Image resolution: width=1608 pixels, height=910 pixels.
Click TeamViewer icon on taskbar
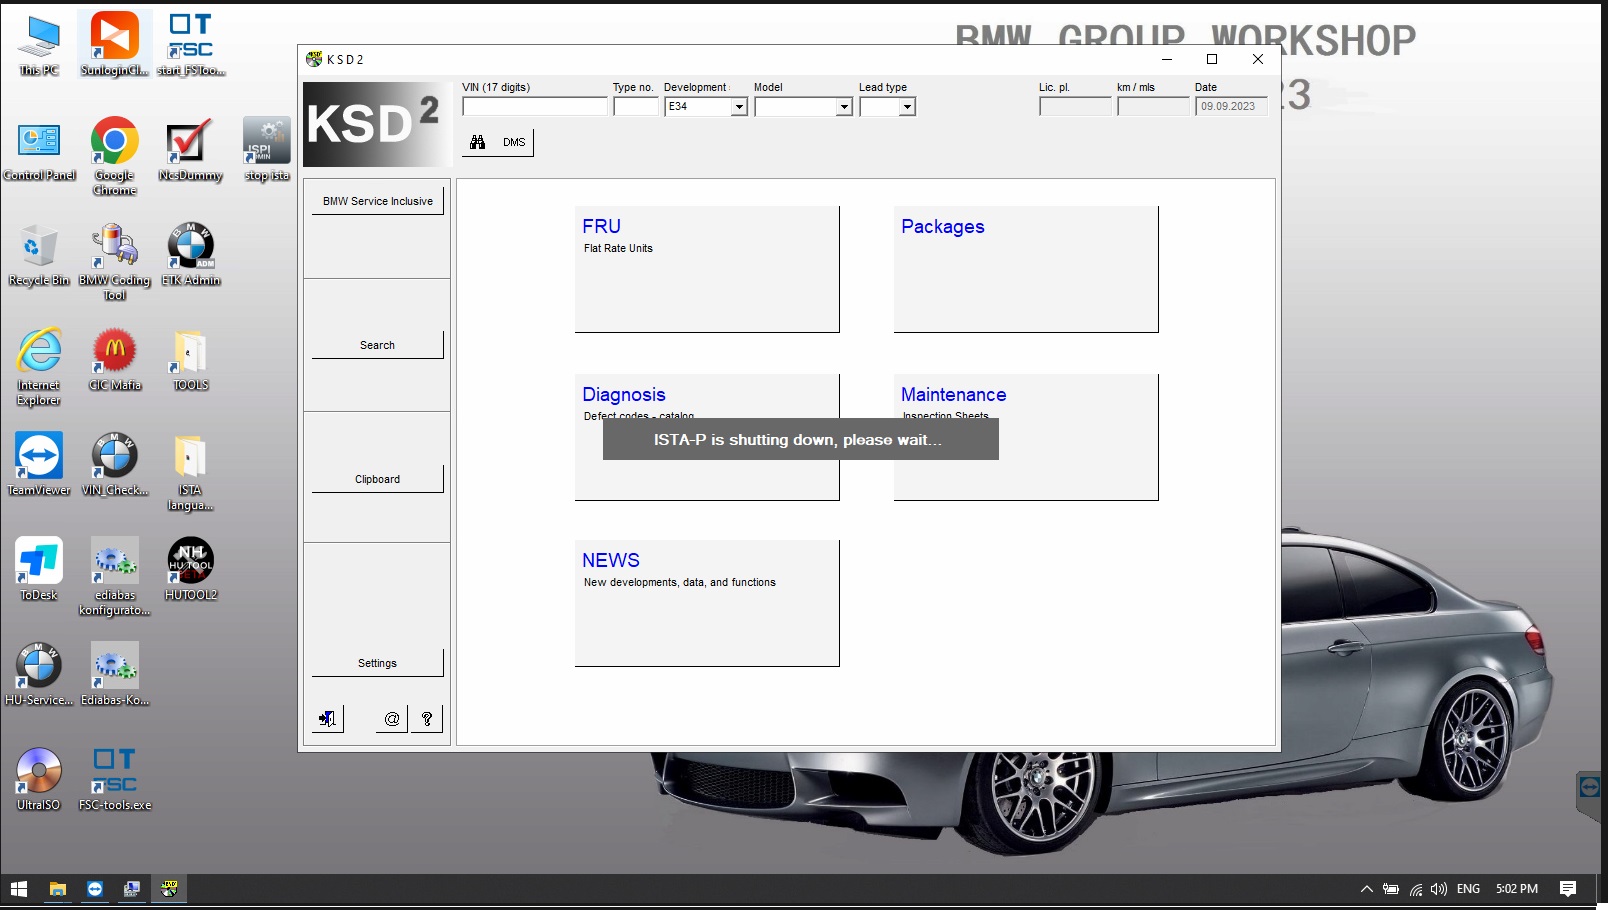tap(95, 889)
